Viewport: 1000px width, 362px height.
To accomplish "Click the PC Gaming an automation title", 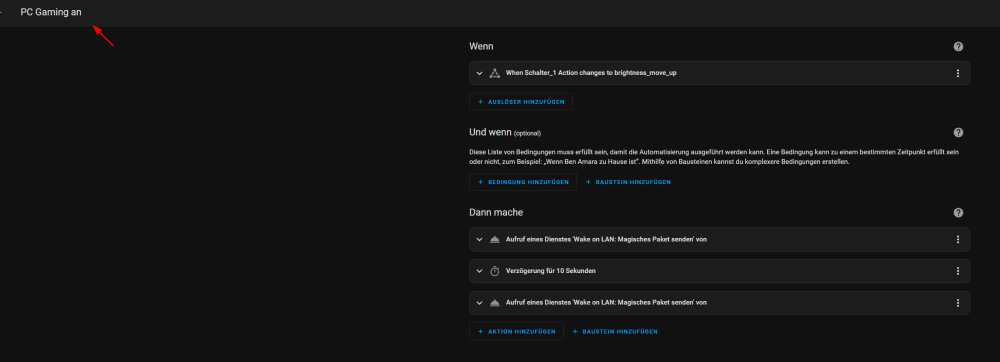I will [x=51, y=12].
